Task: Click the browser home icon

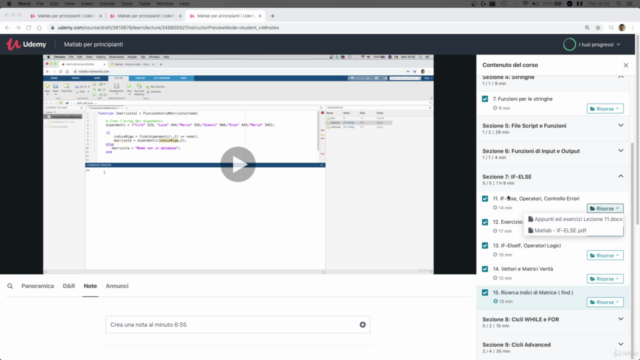Action: [39, 28]
